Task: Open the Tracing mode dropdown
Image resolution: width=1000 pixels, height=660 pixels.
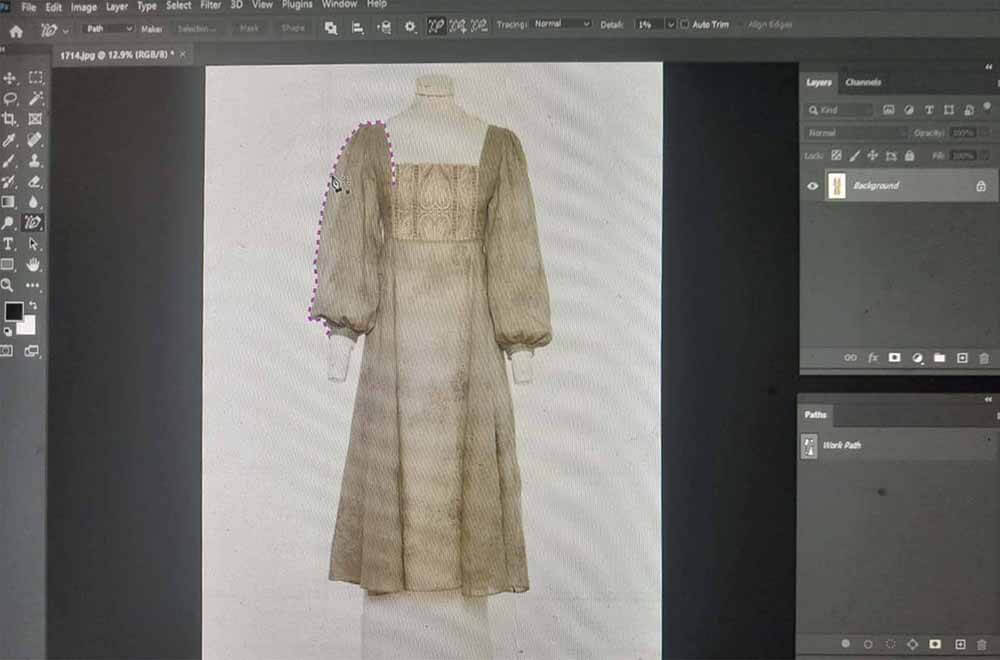Action: point(562,24)
